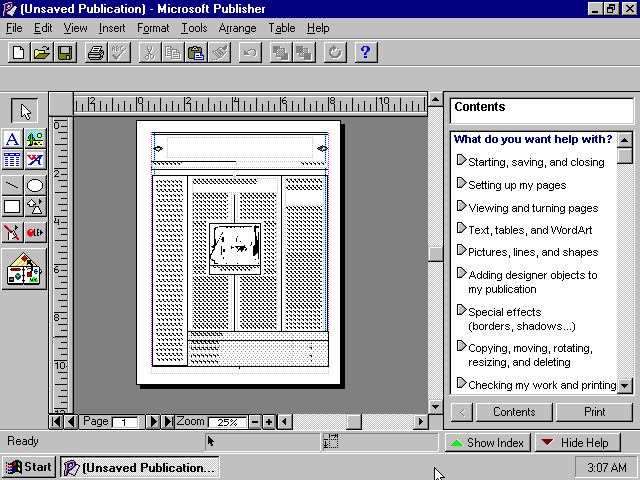
Task: Click the New publication toolbar icon
Action: point(19,53)
